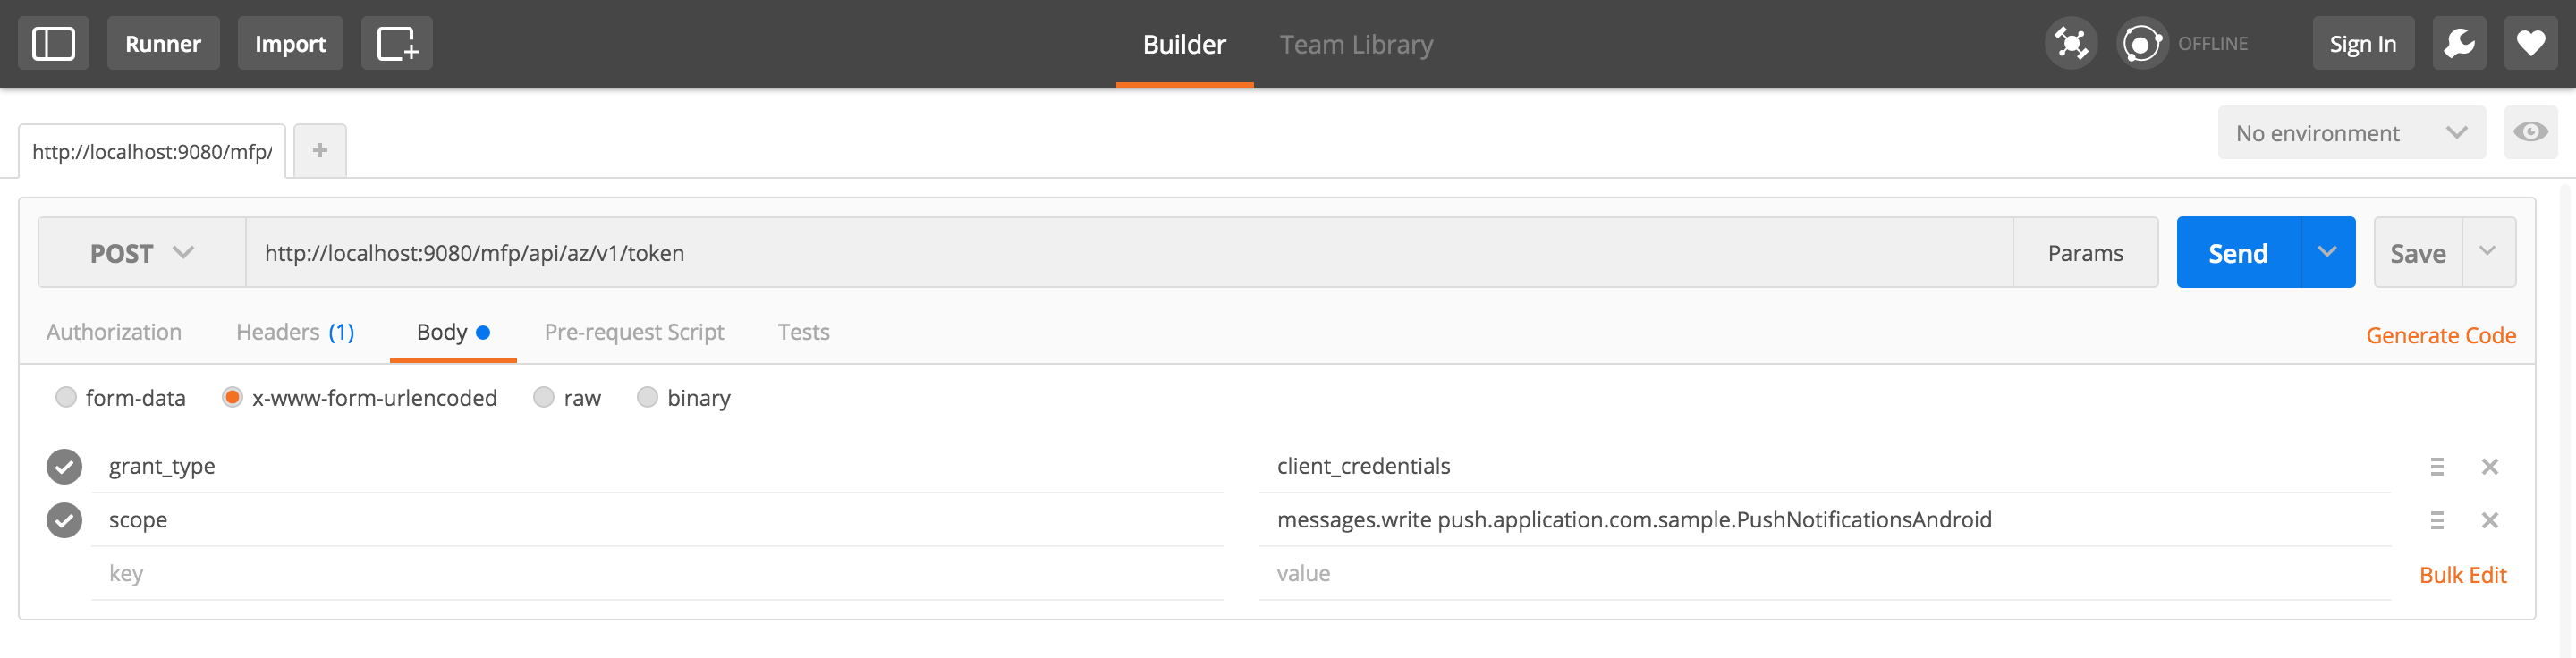2576x658 pixels.
Task: Expand the Send button dropdown arrow
Action: [2327, 253]
